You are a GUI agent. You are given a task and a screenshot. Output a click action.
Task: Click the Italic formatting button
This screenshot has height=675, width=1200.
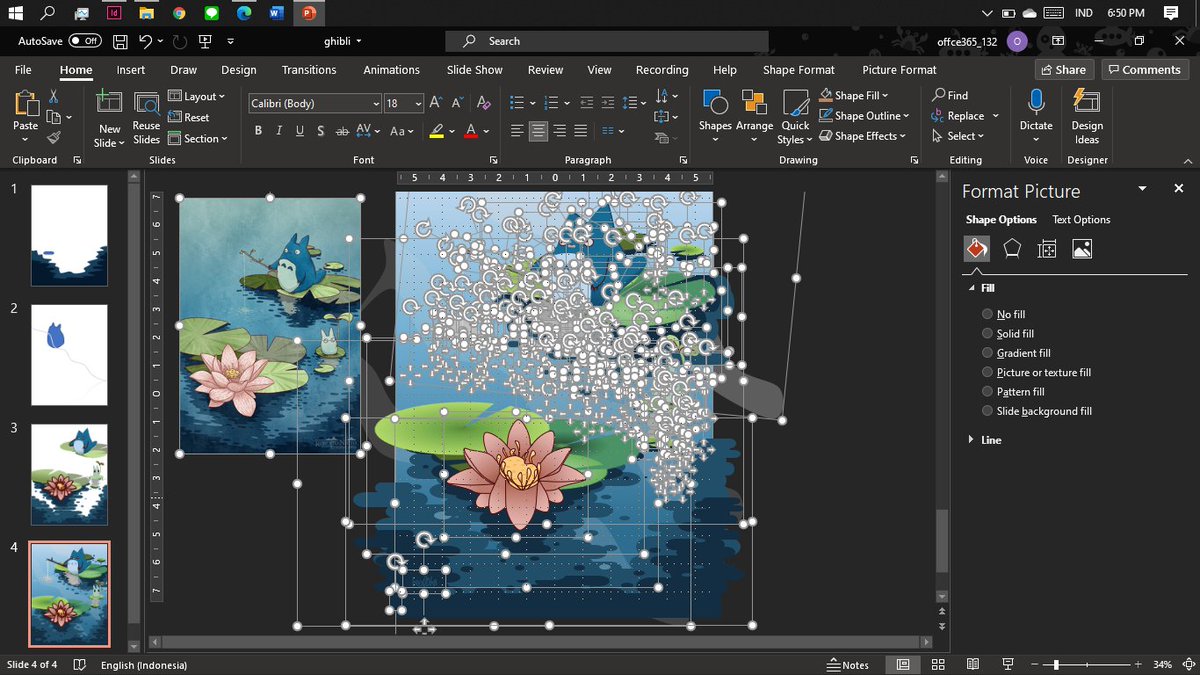279,131
